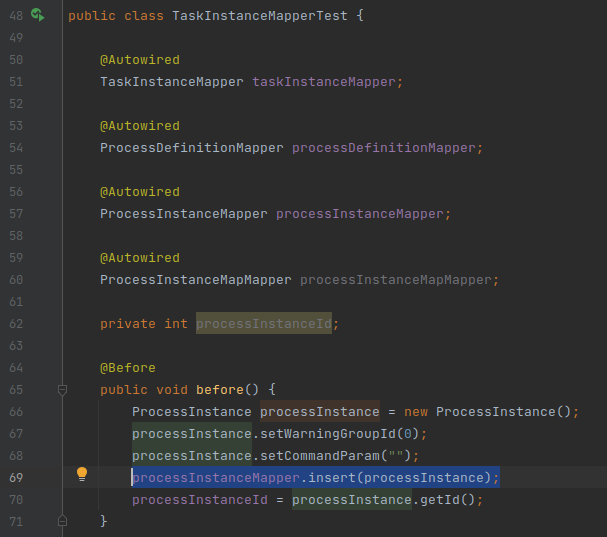Click the processInstanceId assignment on line 70
Viewport: 607px width, 537px height.
200,500
